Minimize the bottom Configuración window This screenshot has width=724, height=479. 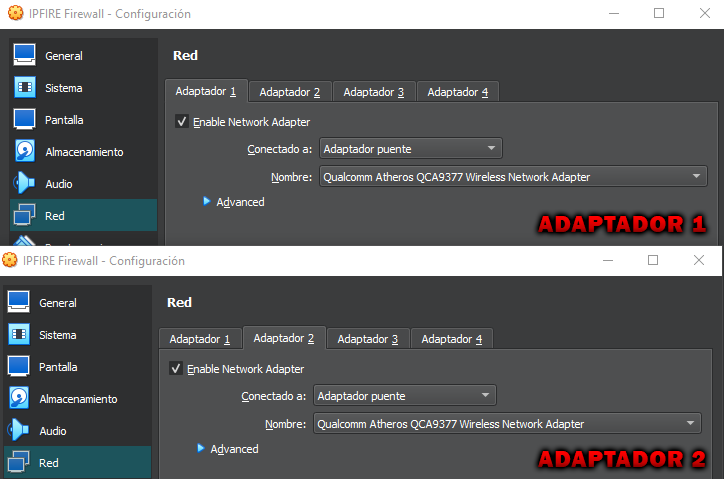coord(608,261)
